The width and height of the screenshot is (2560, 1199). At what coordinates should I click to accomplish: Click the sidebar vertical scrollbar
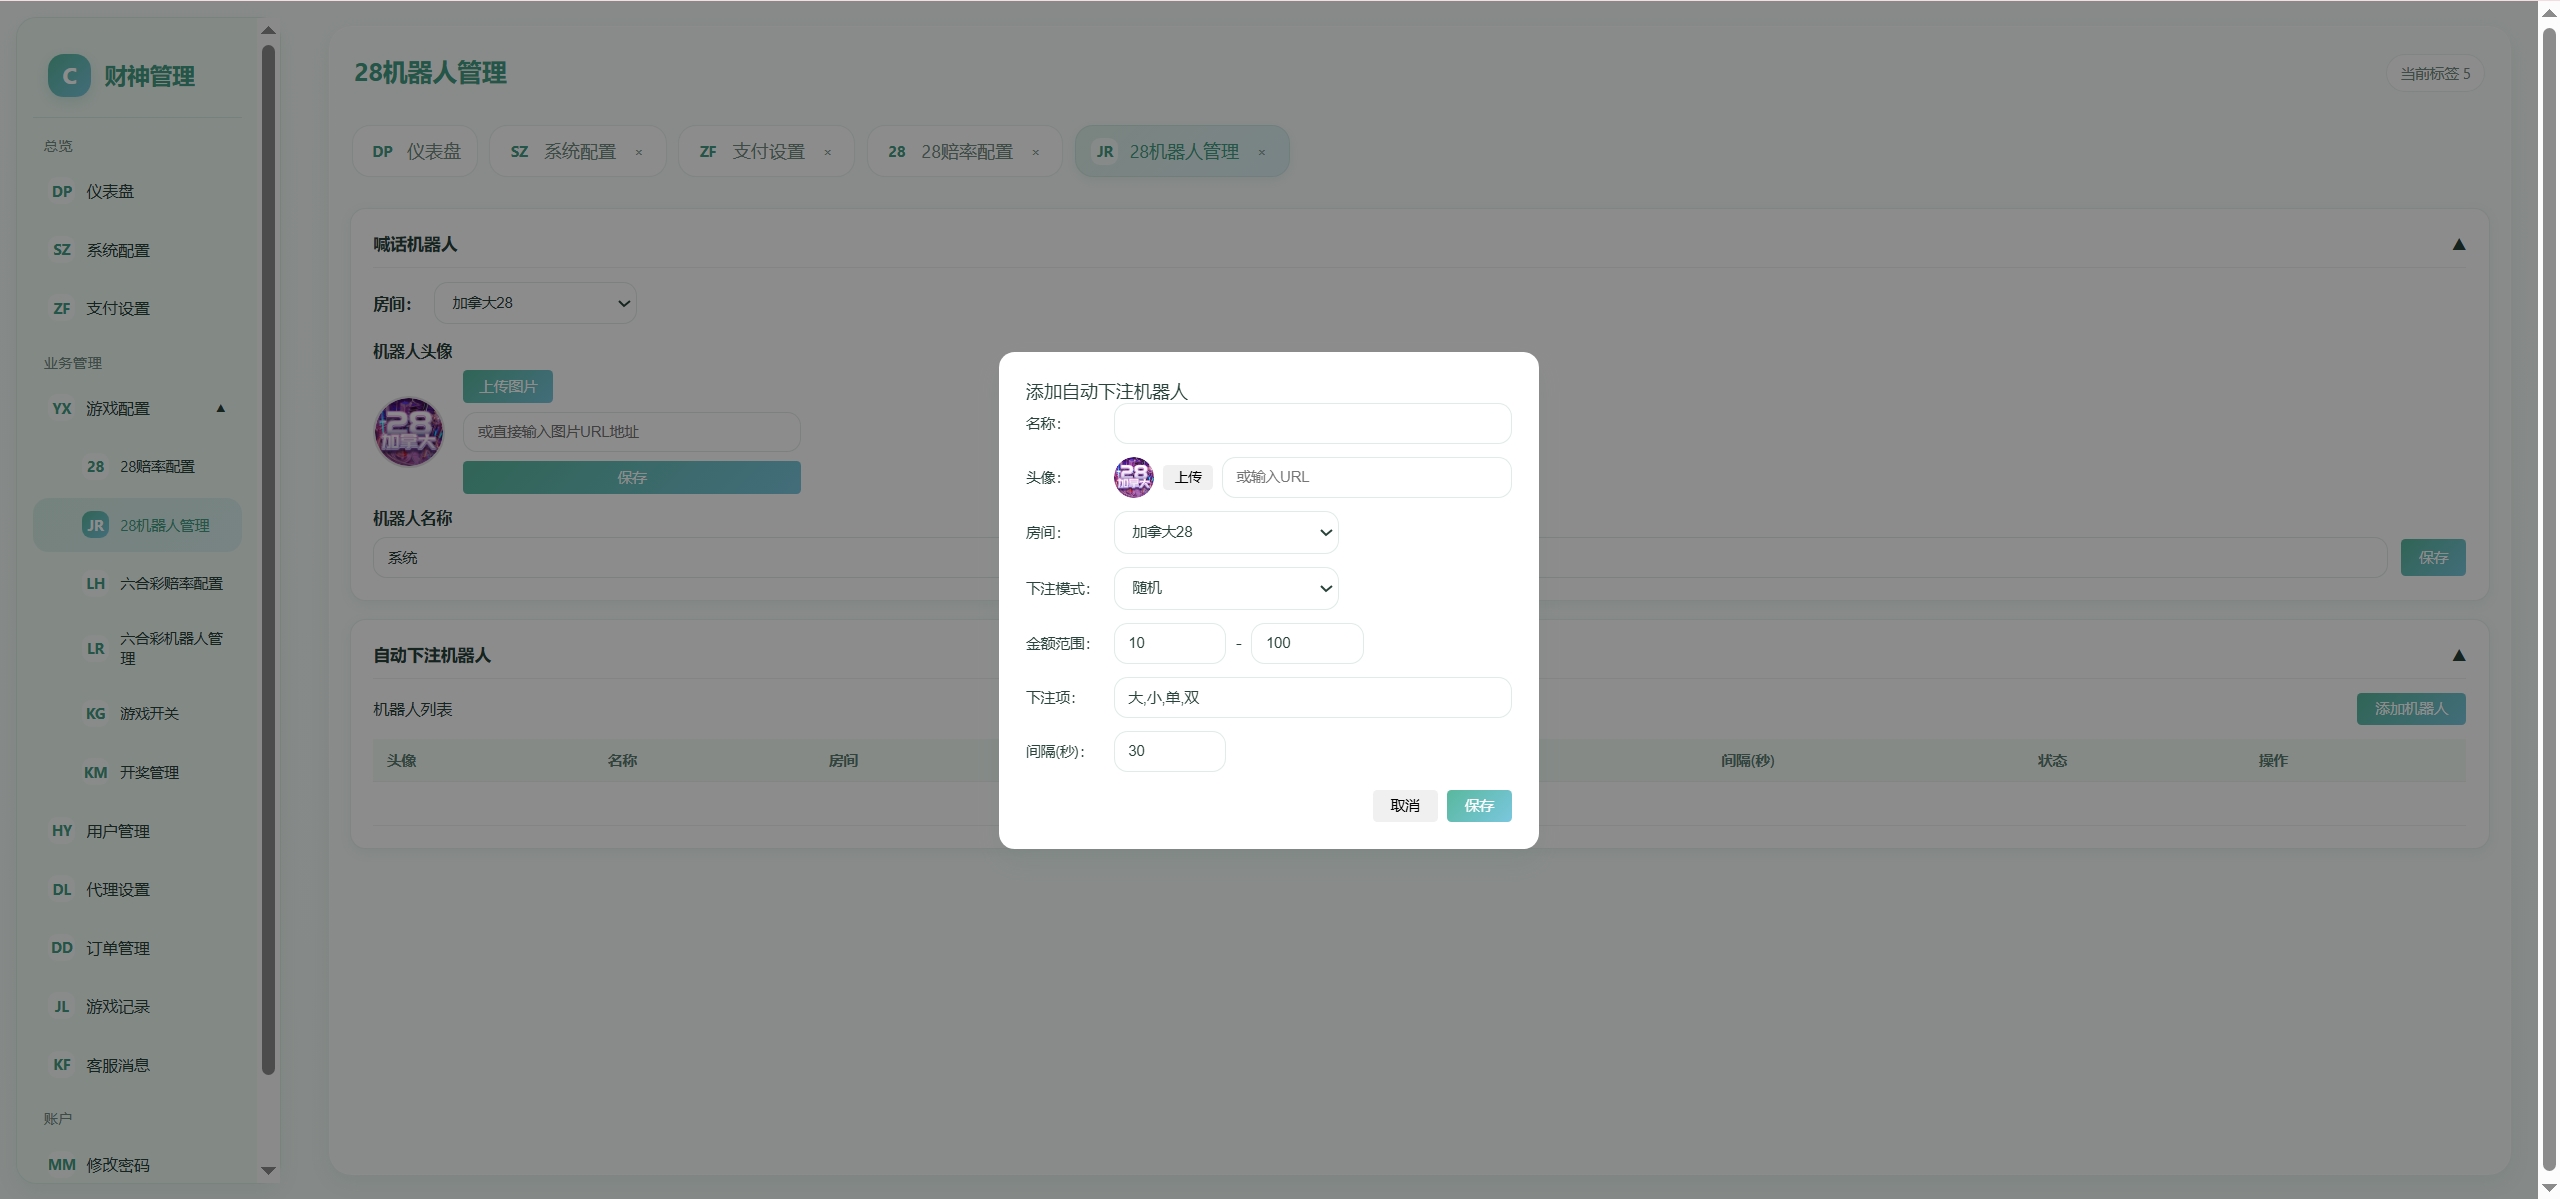[268, 560]
